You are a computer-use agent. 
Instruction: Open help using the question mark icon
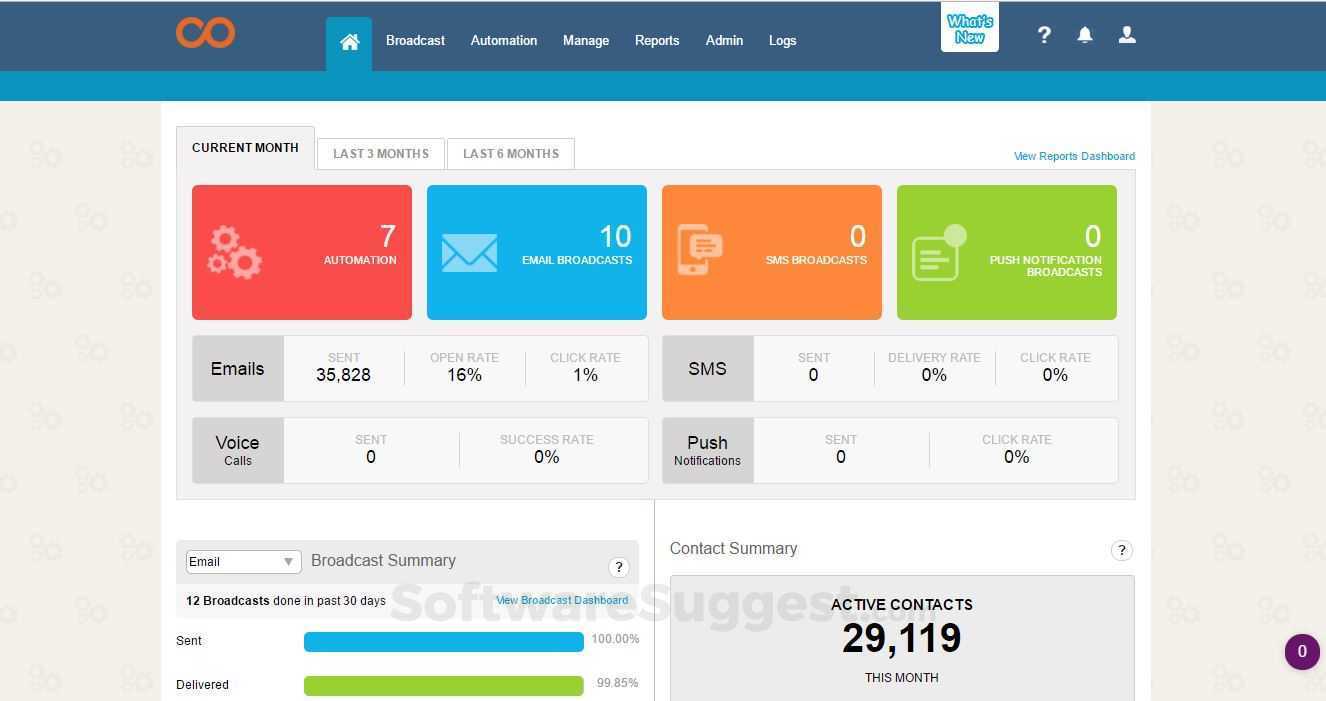click(1044, 34)
